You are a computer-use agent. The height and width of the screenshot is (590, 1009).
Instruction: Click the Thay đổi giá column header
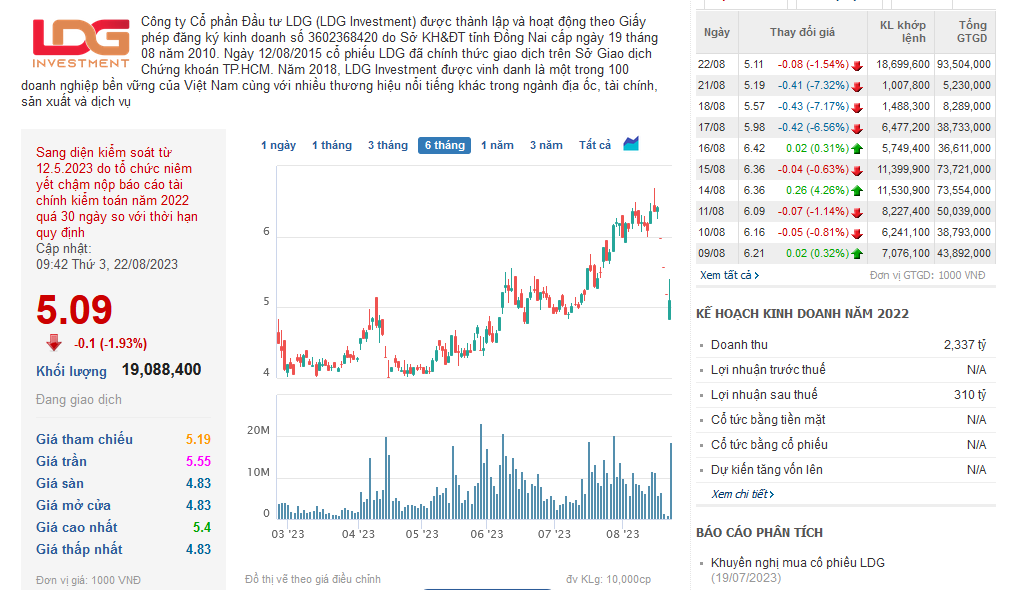802,32
